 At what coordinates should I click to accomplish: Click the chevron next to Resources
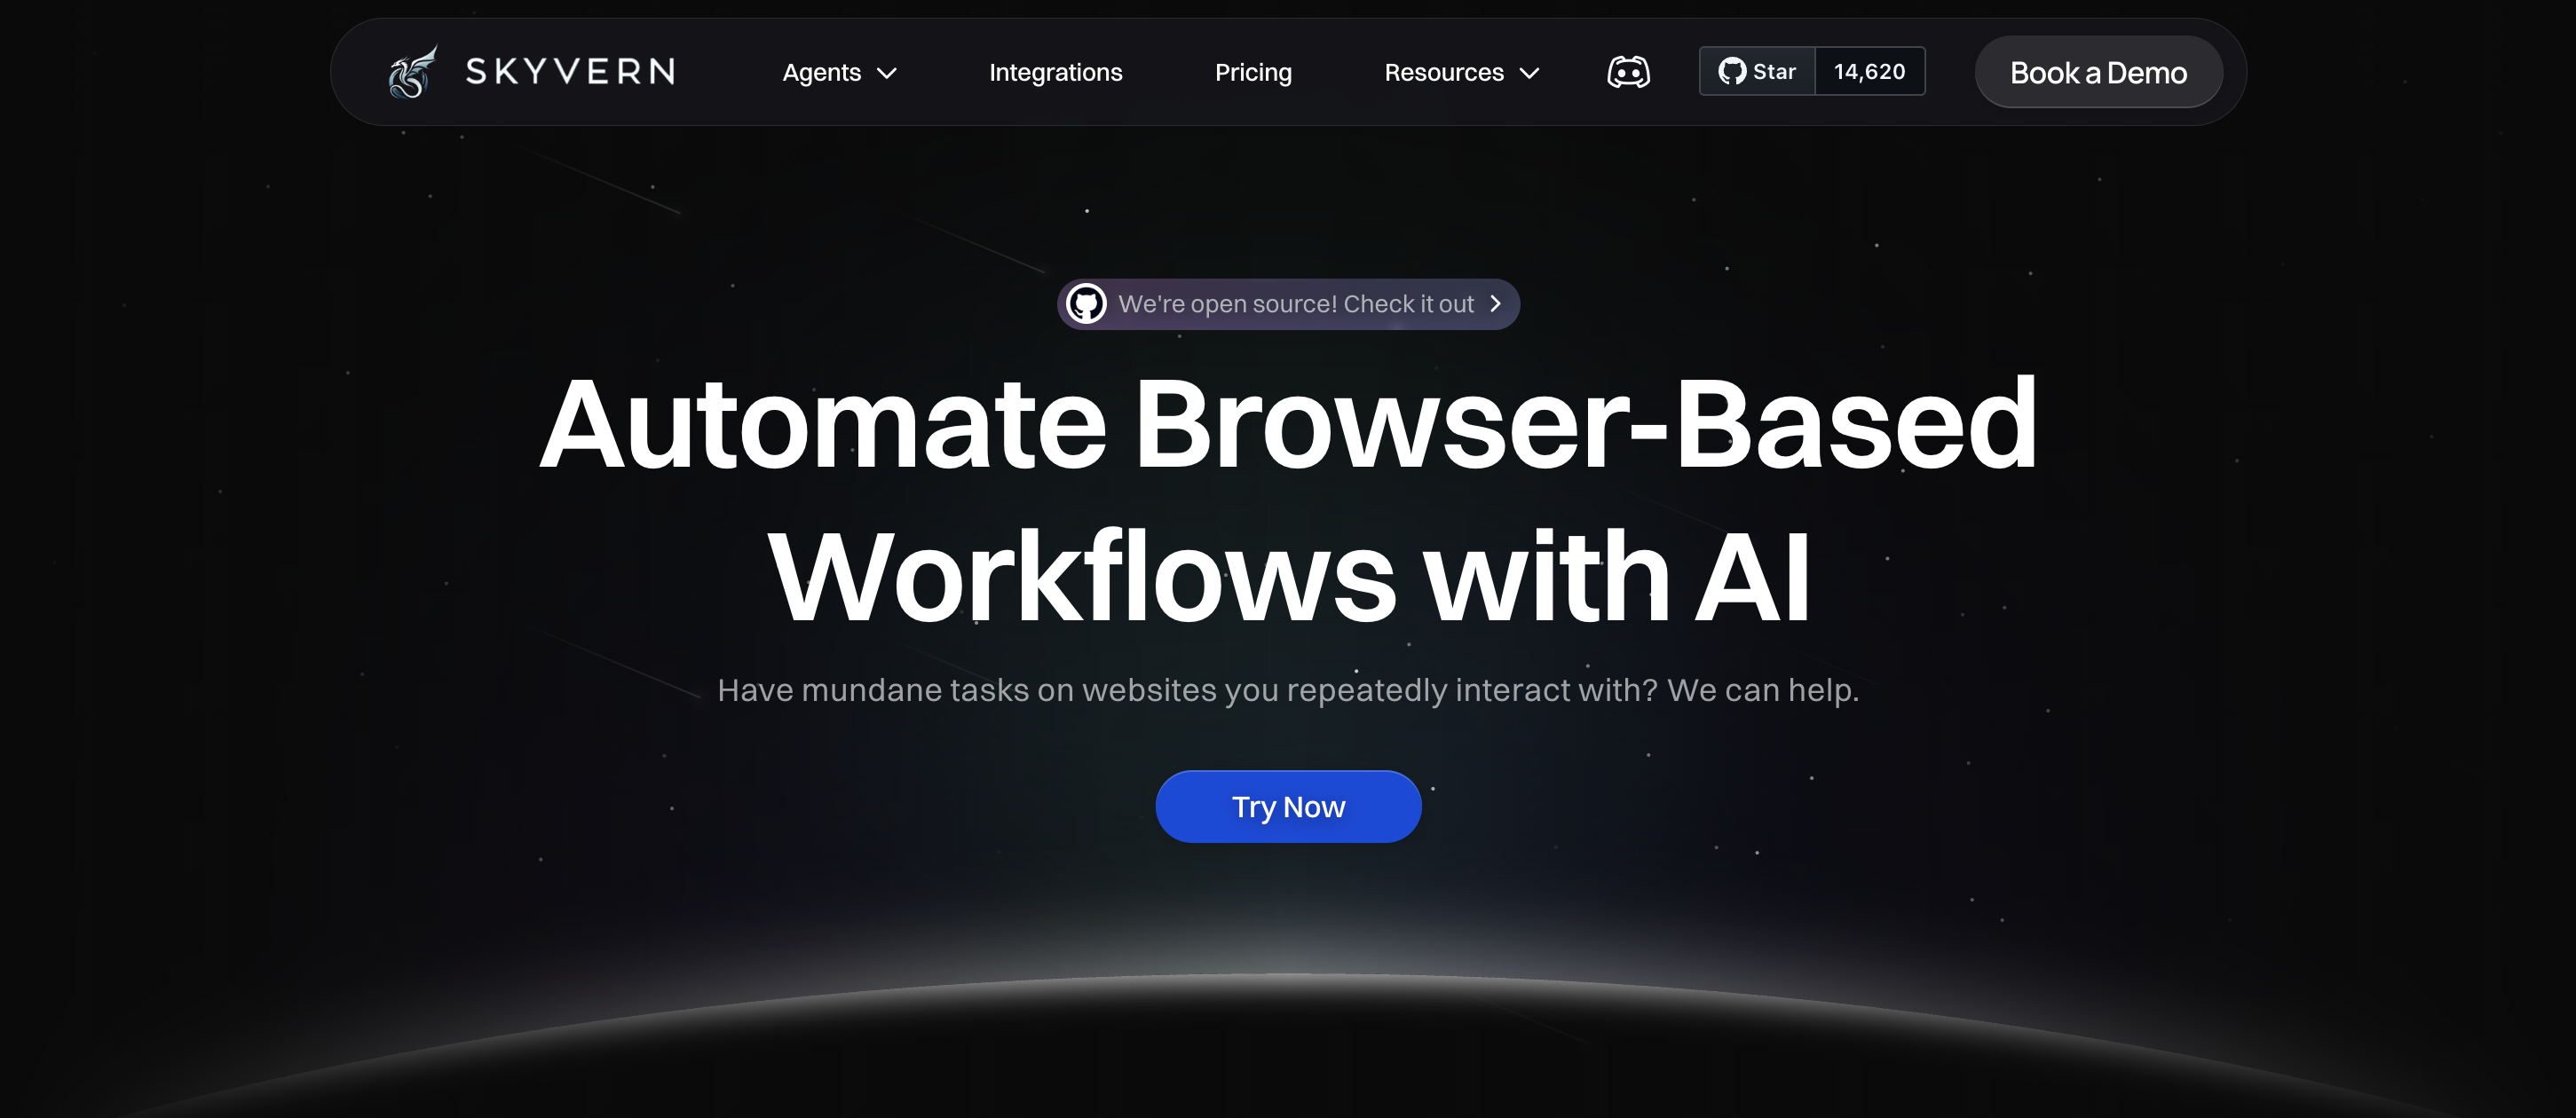(x=1529, y=73)
